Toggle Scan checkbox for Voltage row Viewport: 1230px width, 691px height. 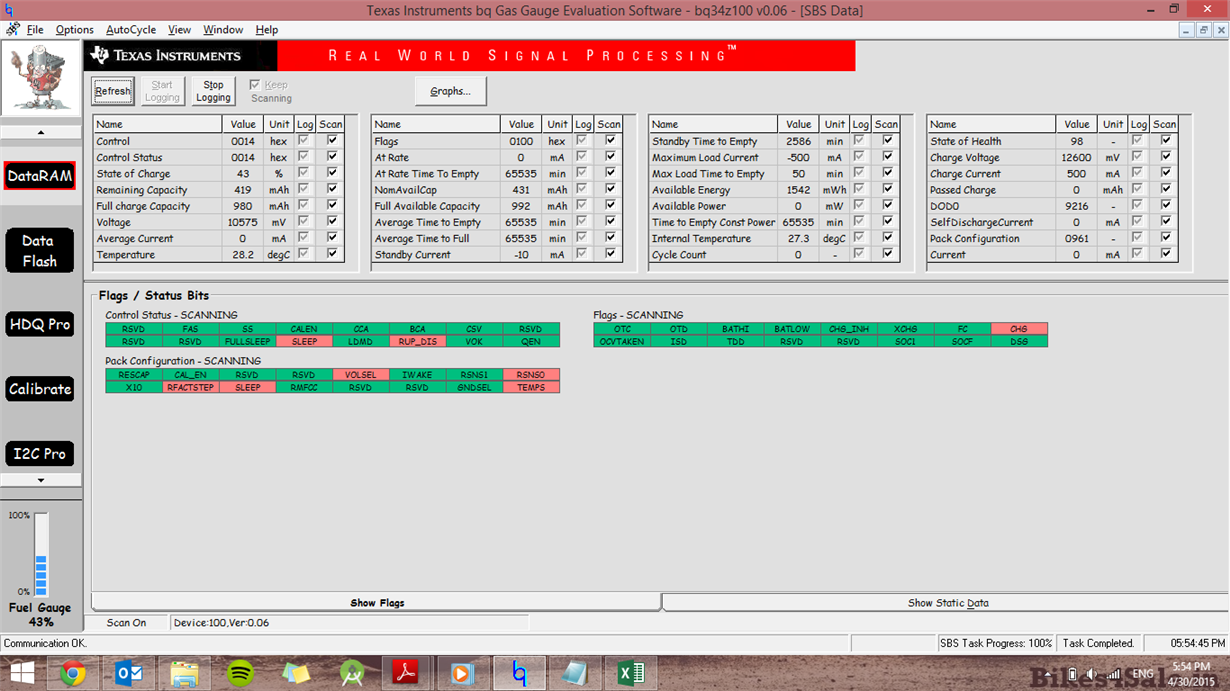pyautogui.click(x=332, y=222)
